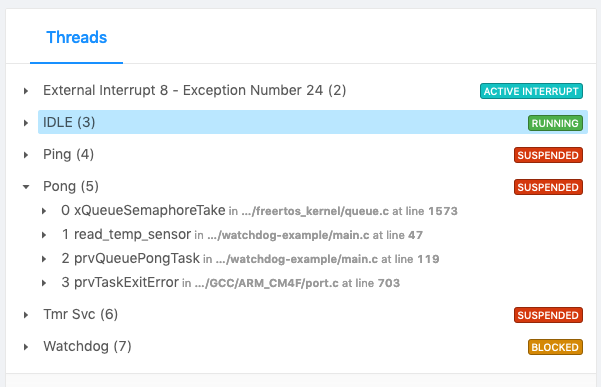Expand the Ping (4) thread arrow
This screenshot has height=387, width=601.
point(26,155)
